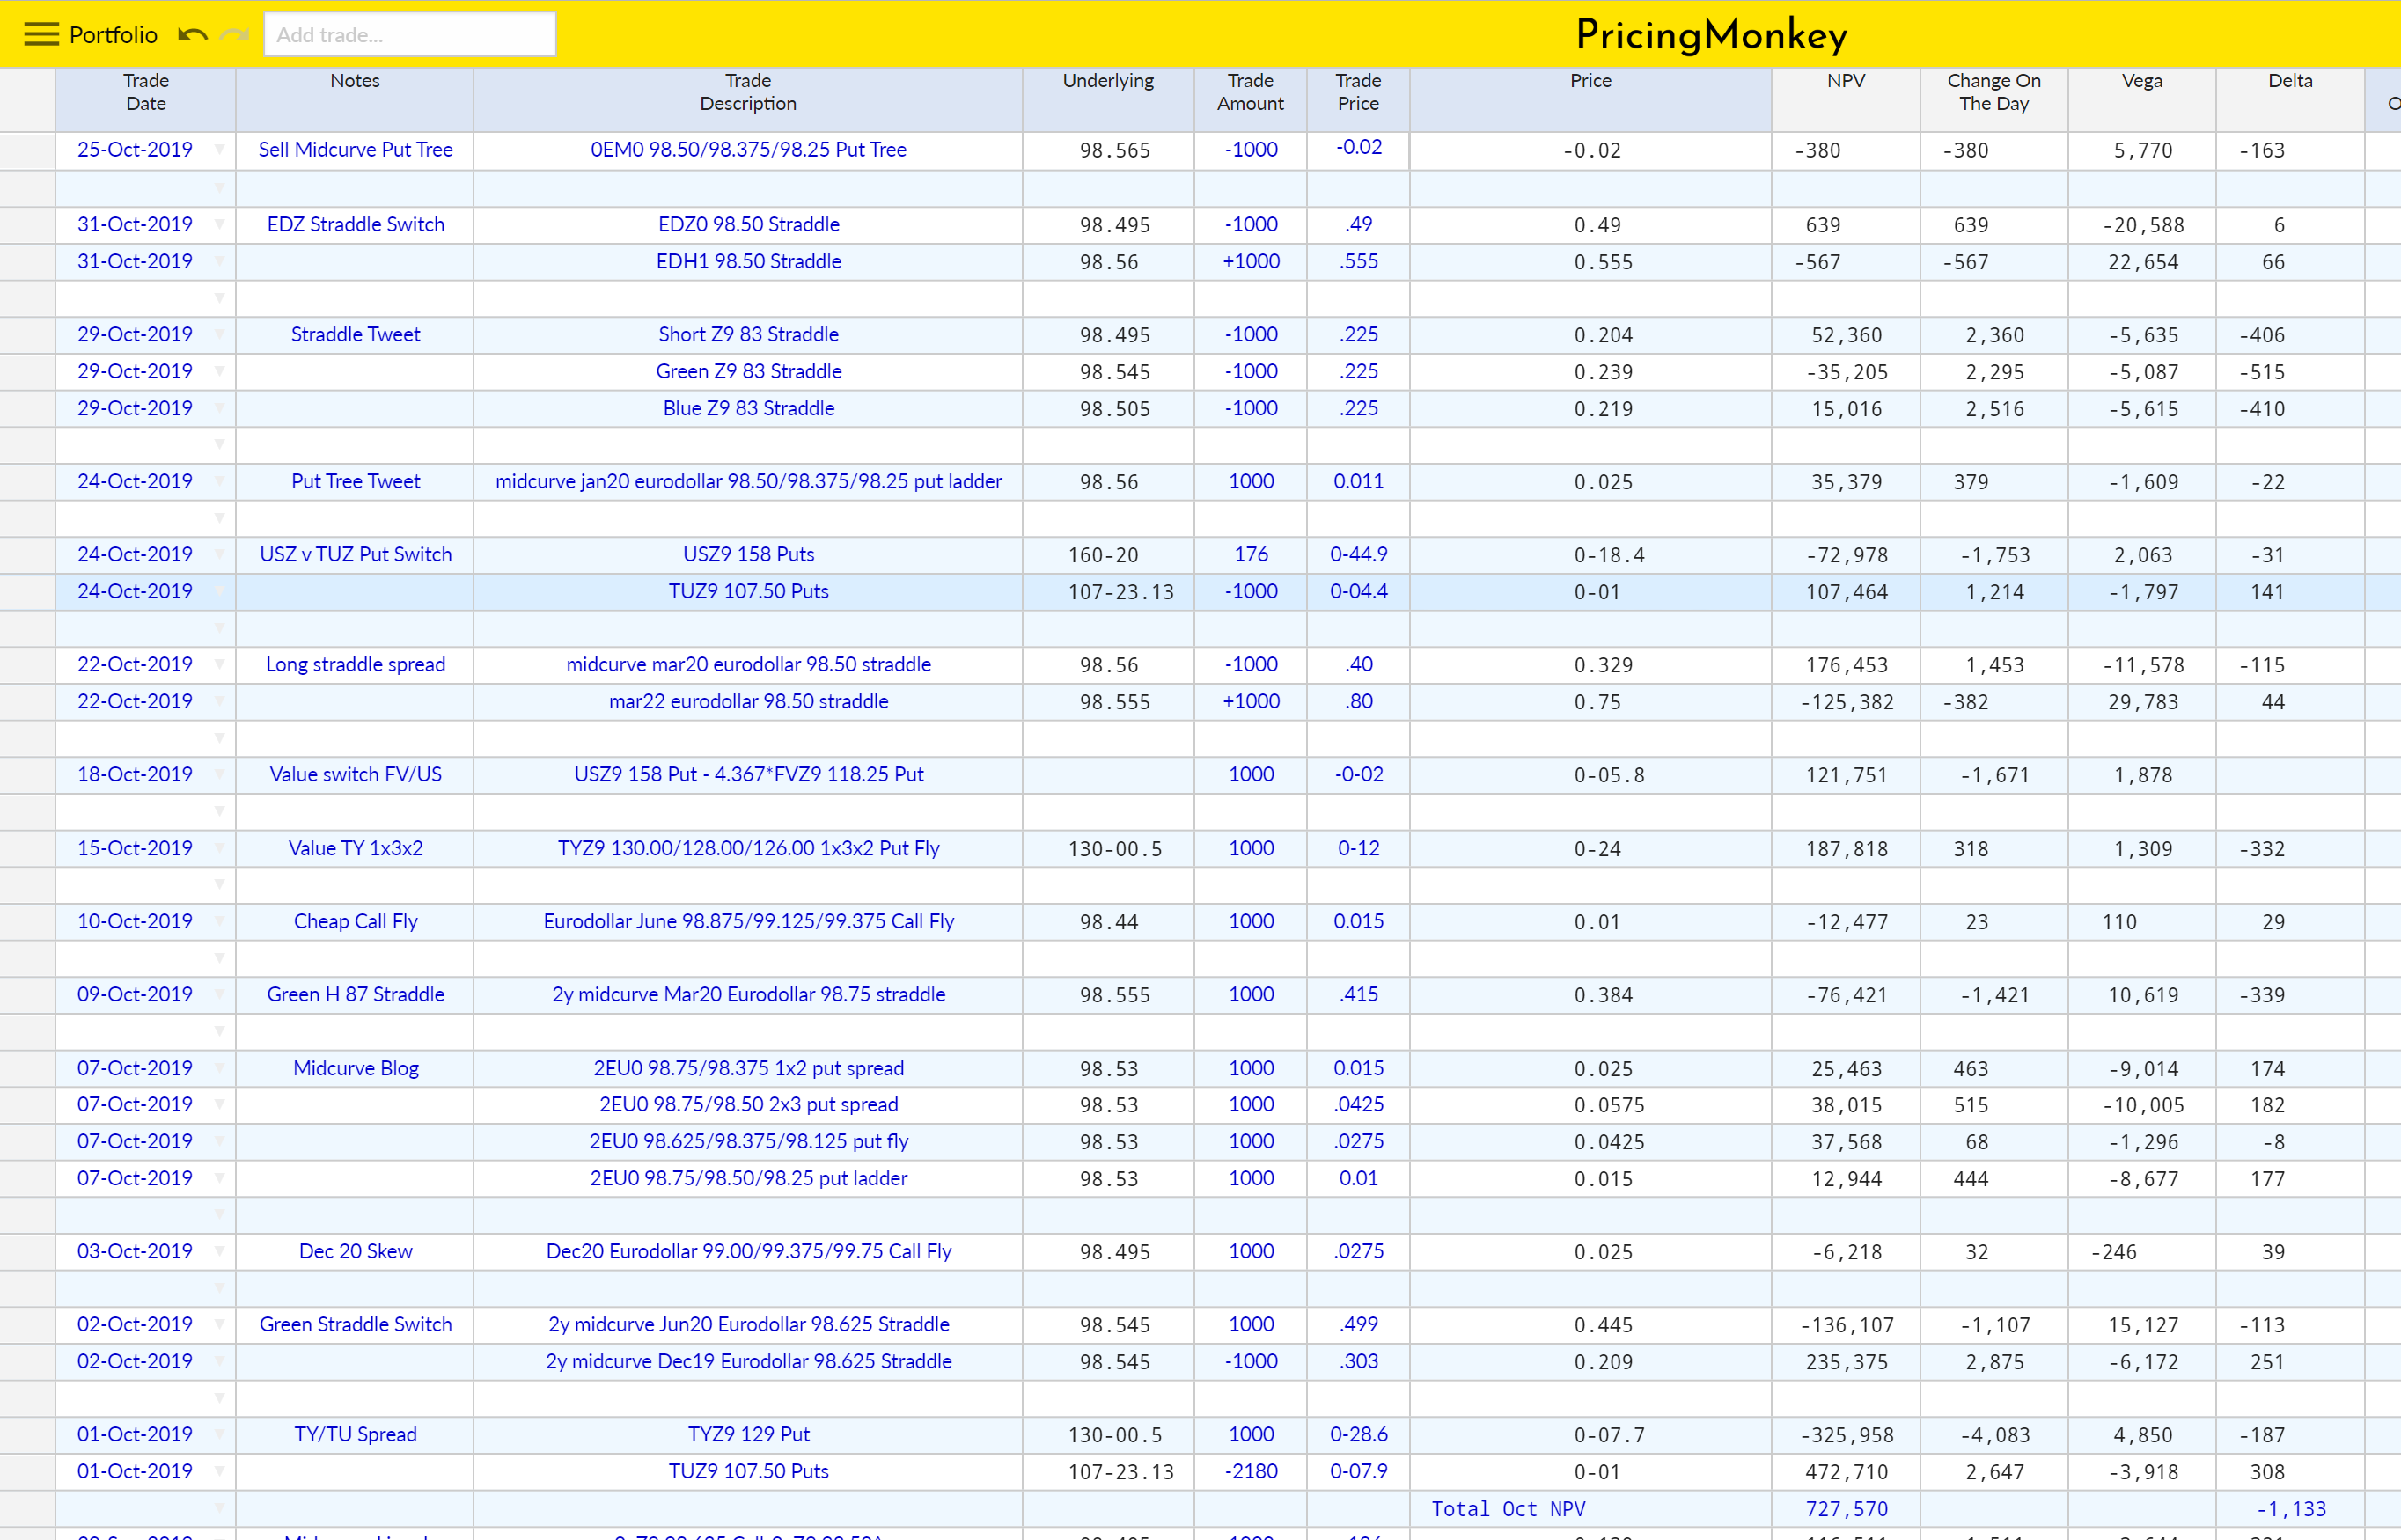This screenshot has height=1540, width=2401.
Task: Open date dropdown for 10-Oct-2019 row
Action: click(x=219, y=922)
